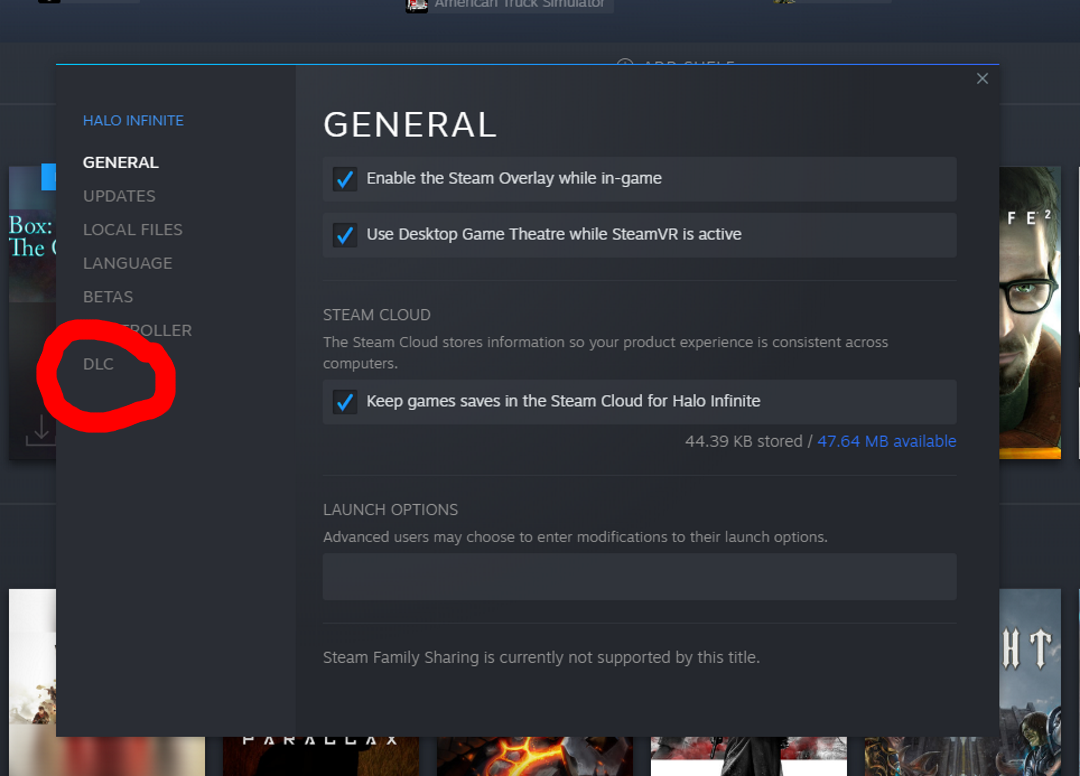The height and width of the screenshot is (776, 1080).
Task: Open the lava-themed game cover thumbnail
Action: click(534, 756)
